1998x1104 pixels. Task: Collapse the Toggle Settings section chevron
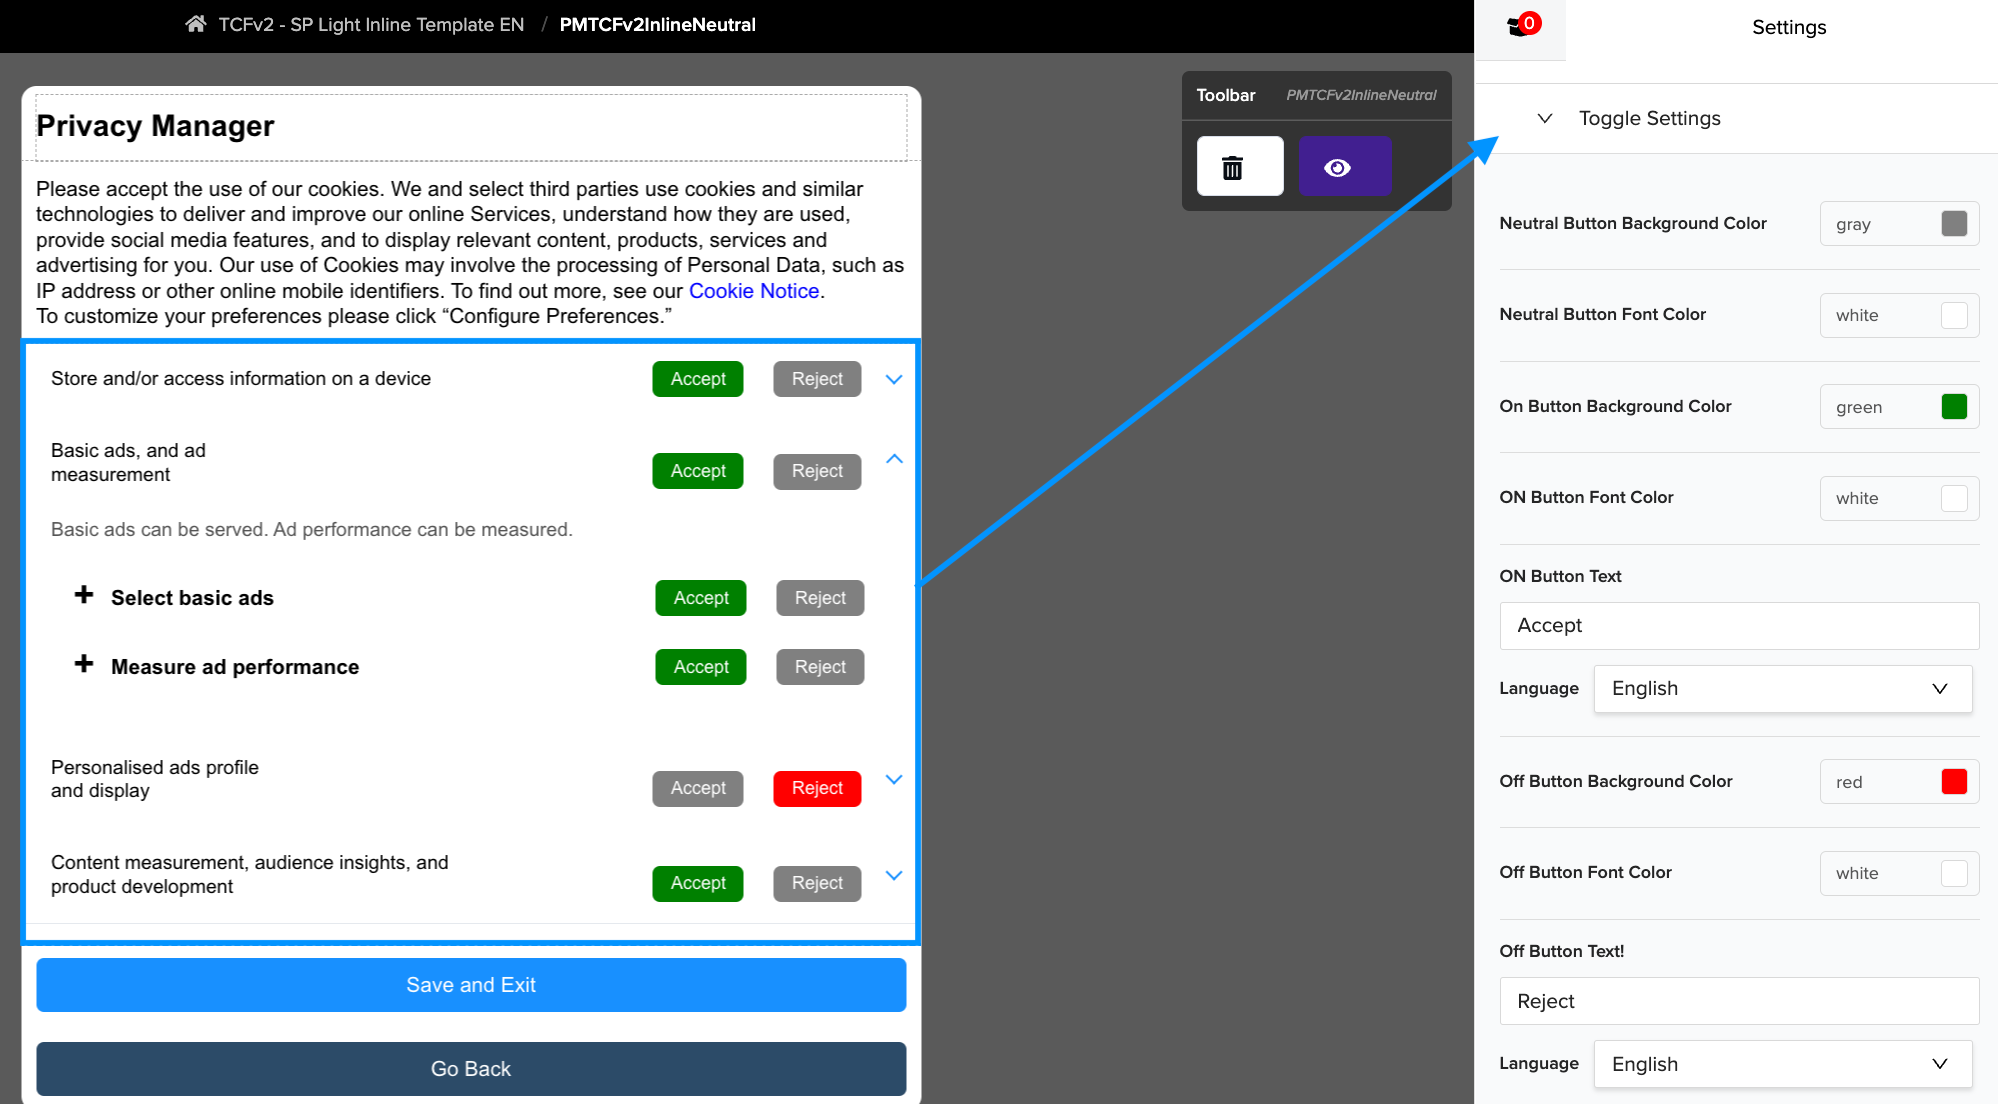point(1545,118)
